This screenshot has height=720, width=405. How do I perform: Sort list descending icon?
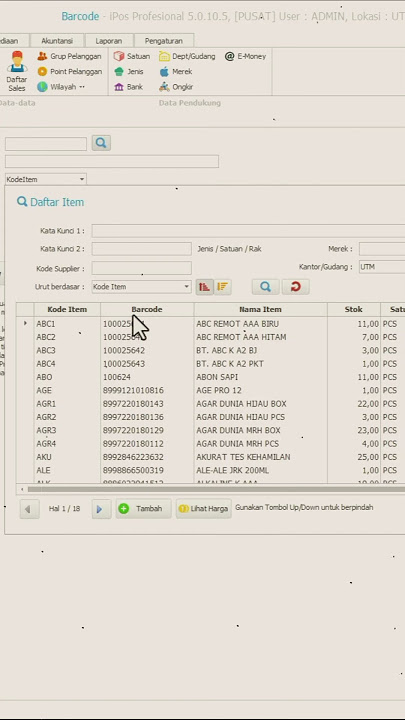tap(223, 287)
